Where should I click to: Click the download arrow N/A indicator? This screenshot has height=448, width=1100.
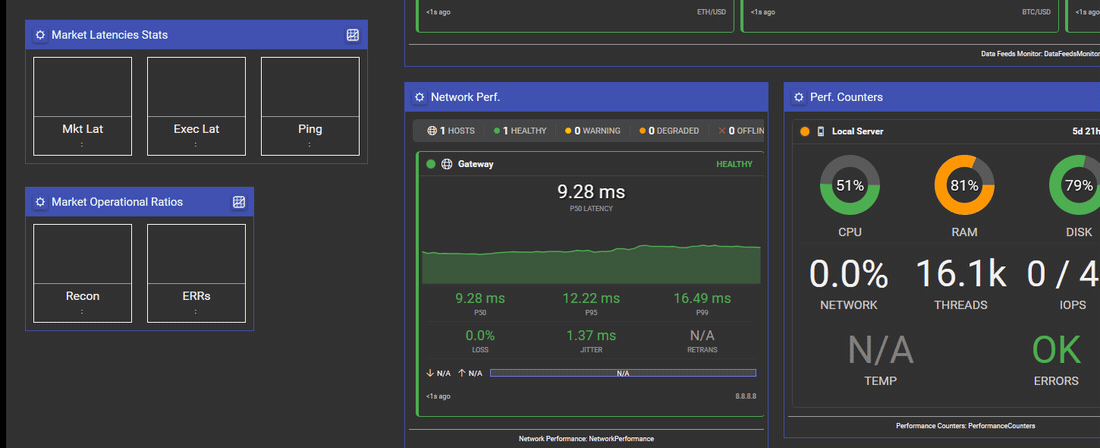(438, 373)
